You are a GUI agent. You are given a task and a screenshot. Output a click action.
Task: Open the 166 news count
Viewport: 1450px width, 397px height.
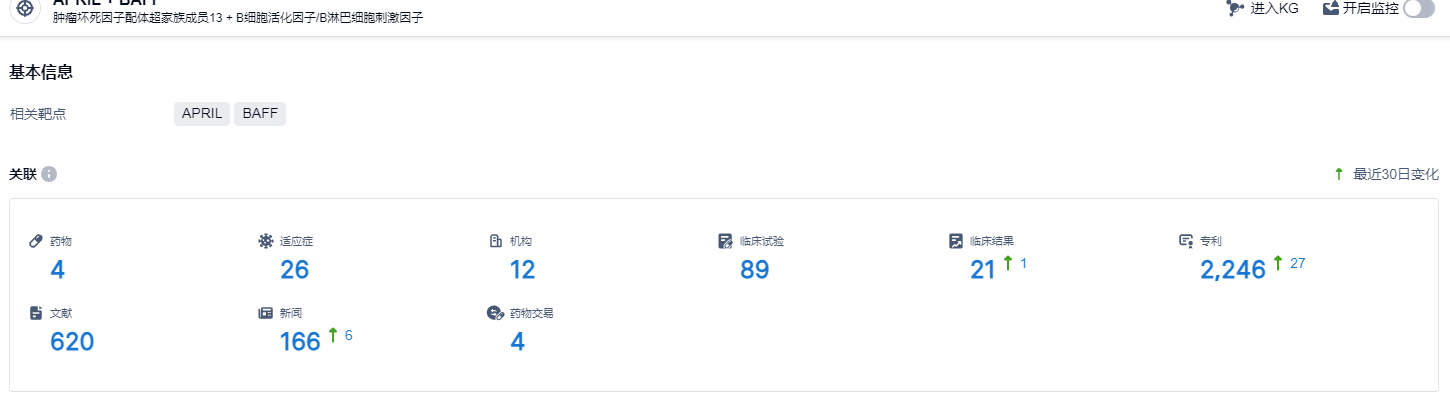pyautogui.click(x=300, y=342)
